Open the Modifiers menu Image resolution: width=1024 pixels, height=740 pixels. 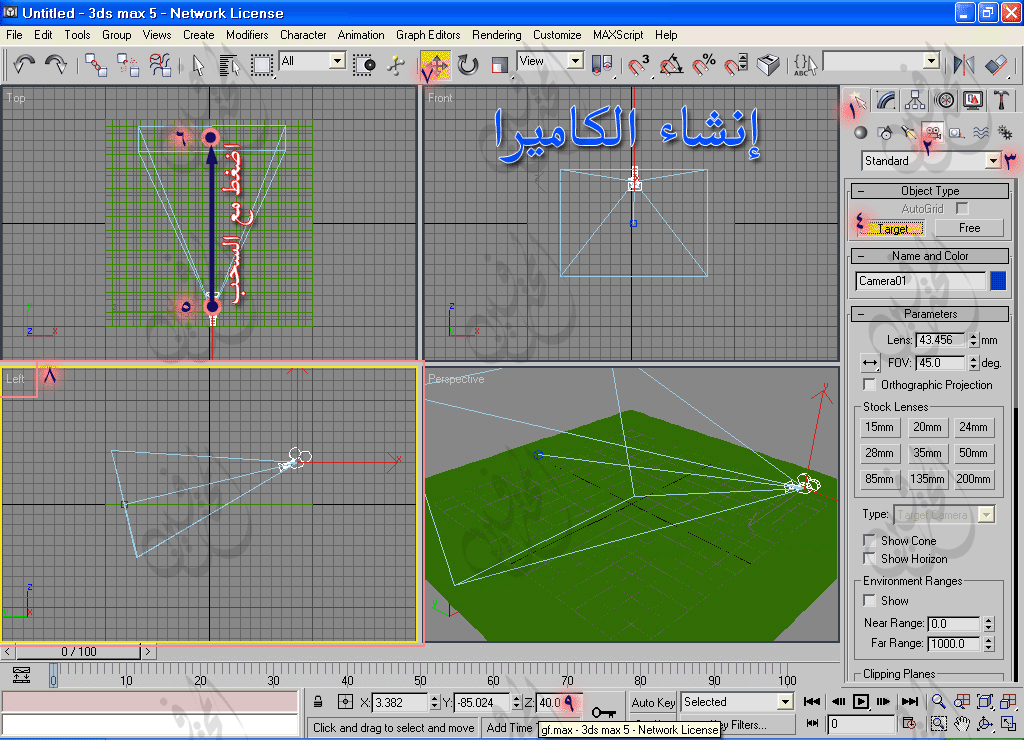tap(247, 35)
